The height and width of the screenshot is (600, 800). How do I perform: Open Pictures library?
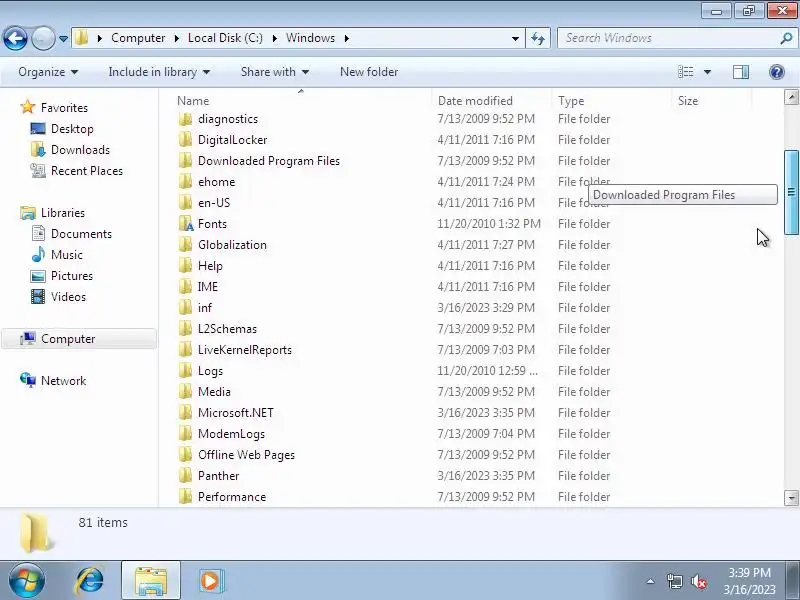click(71, 276)
